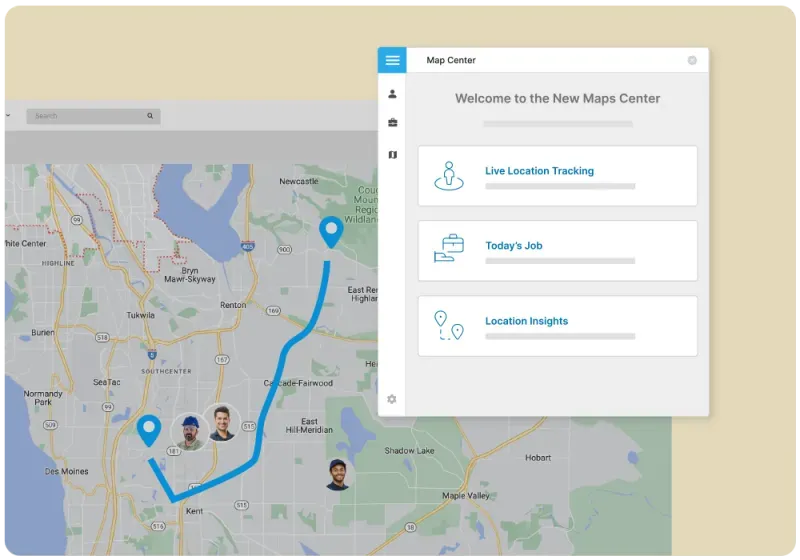Click the briefcase icon in sidebar
Image resolution: width=800 pixels, height=560 pixels.
(x=392, y=123)
